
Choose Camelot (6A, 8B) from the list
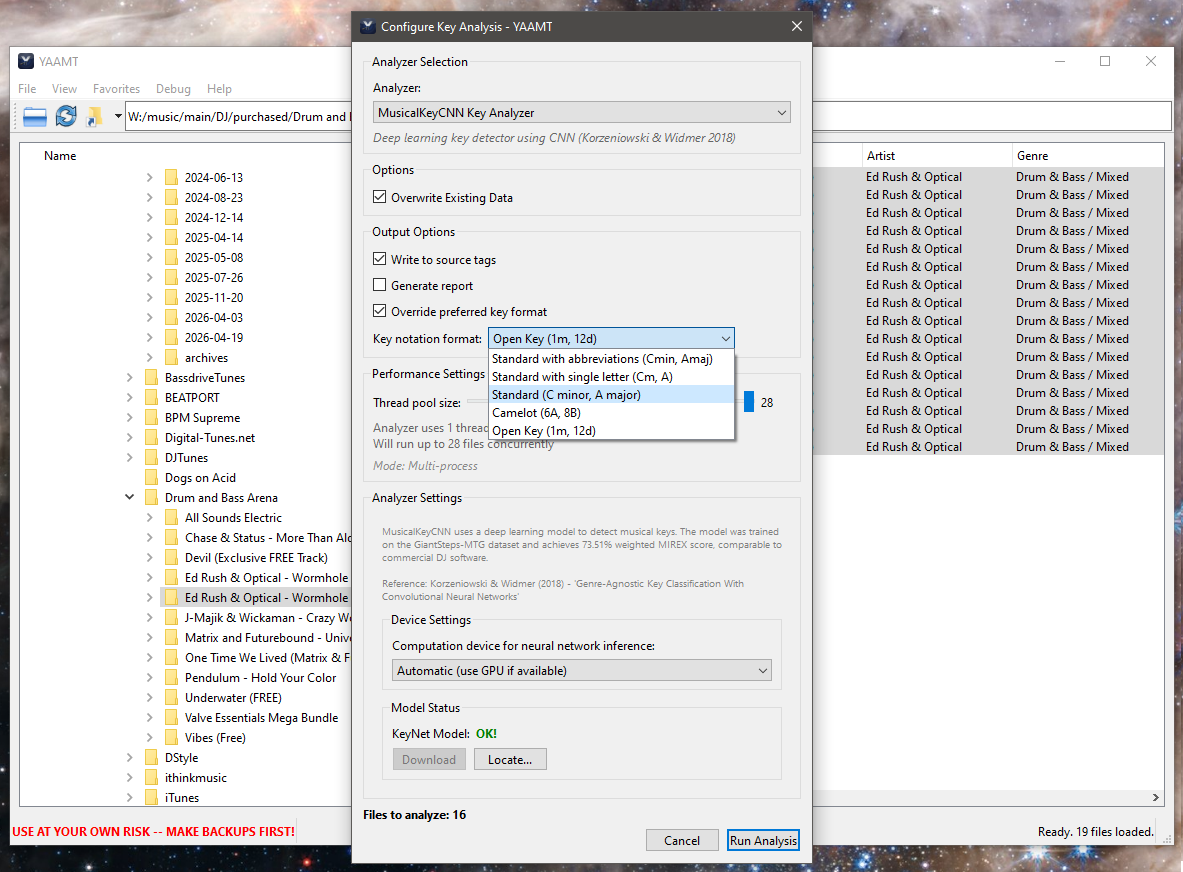coord(611,413)
